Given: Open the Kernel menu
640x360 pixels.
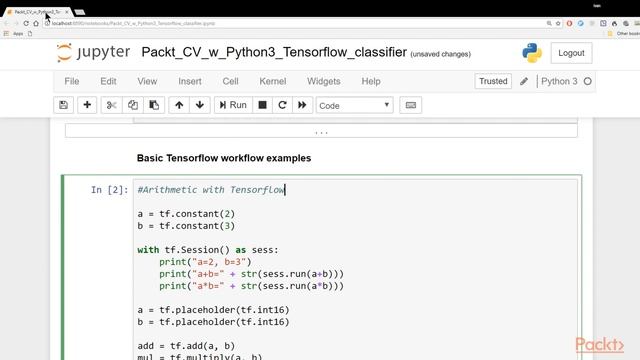Looking at the screenshot, I should (273, 81).
